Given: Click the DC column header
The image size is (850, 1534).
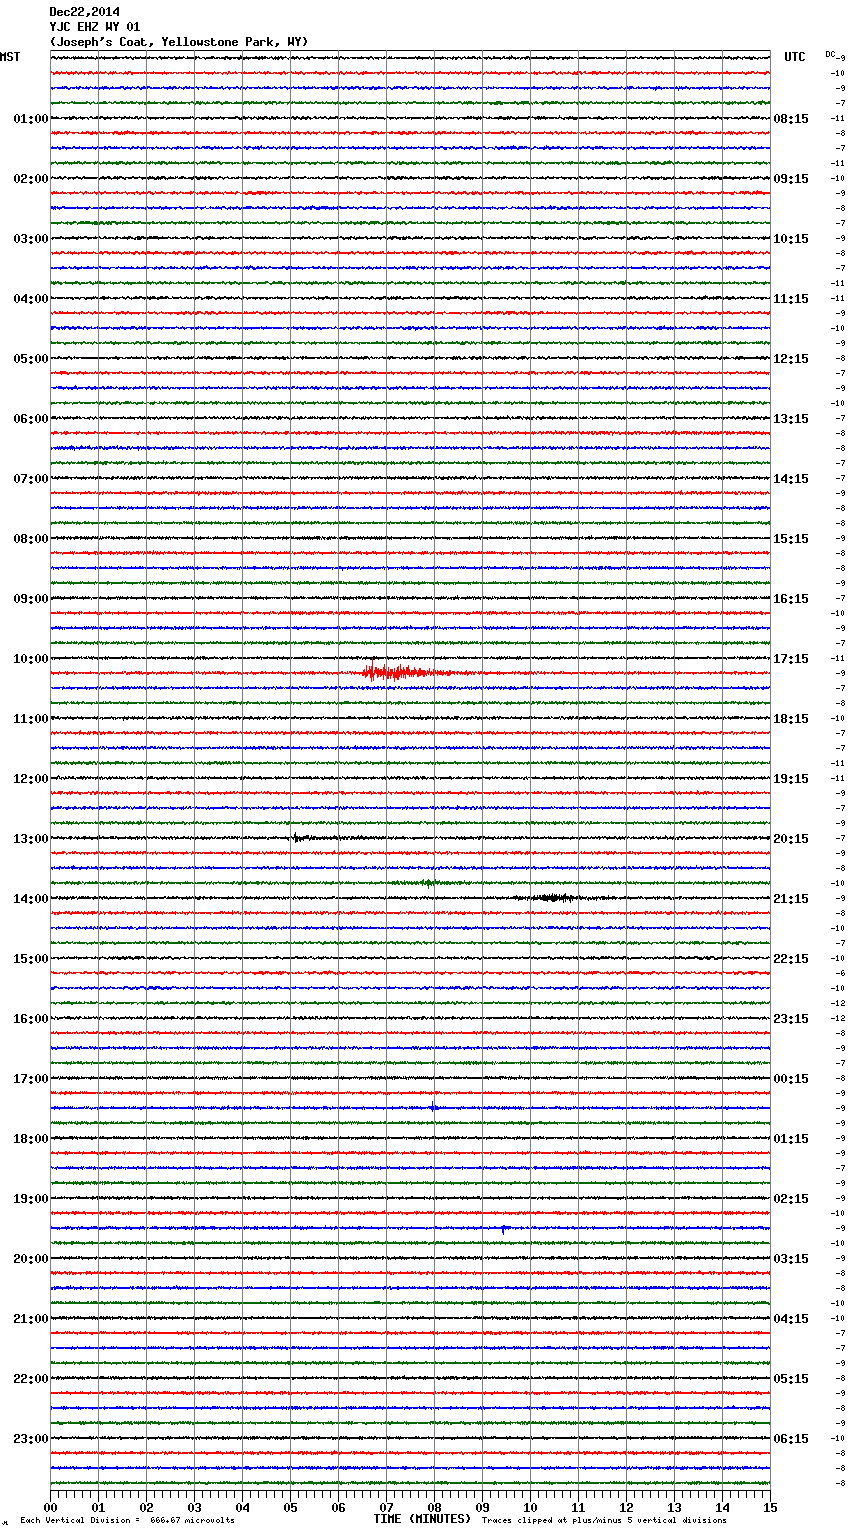Looking at the screenshot, I should (x=830, y=54).
